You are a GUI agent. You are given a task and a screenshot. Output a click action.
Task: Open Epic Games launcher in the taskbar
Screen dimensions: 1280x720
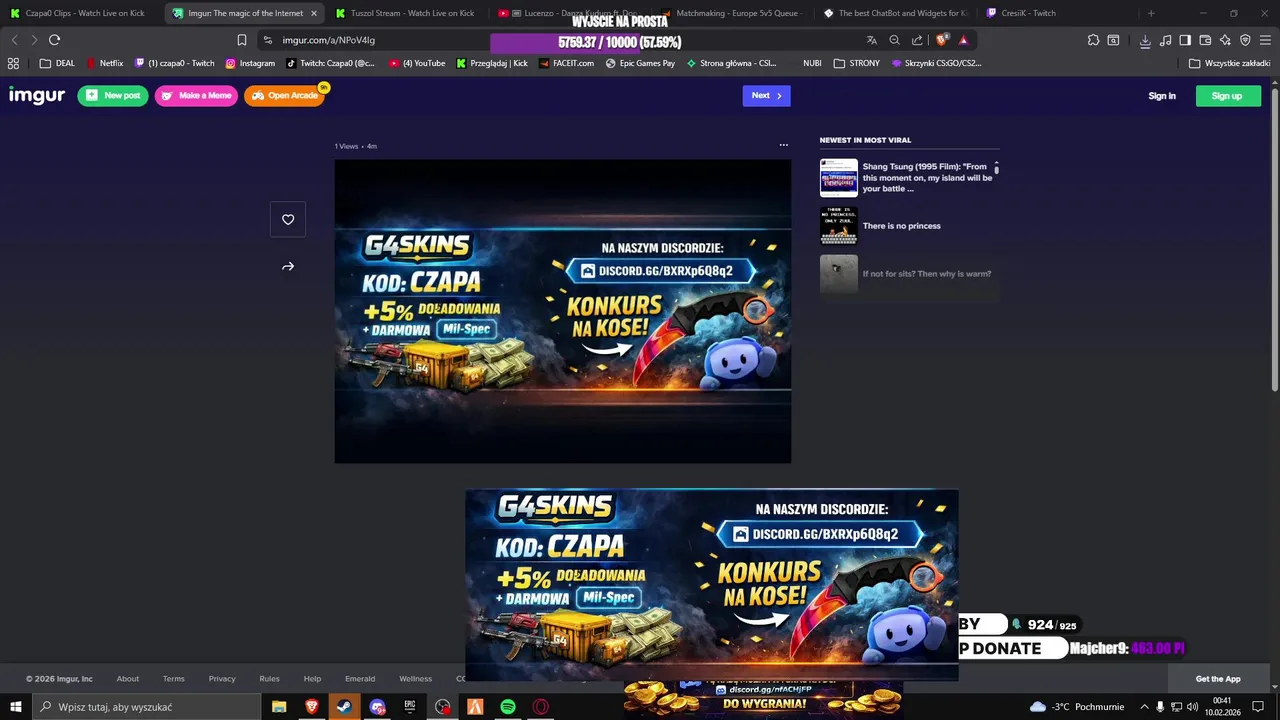410,707
